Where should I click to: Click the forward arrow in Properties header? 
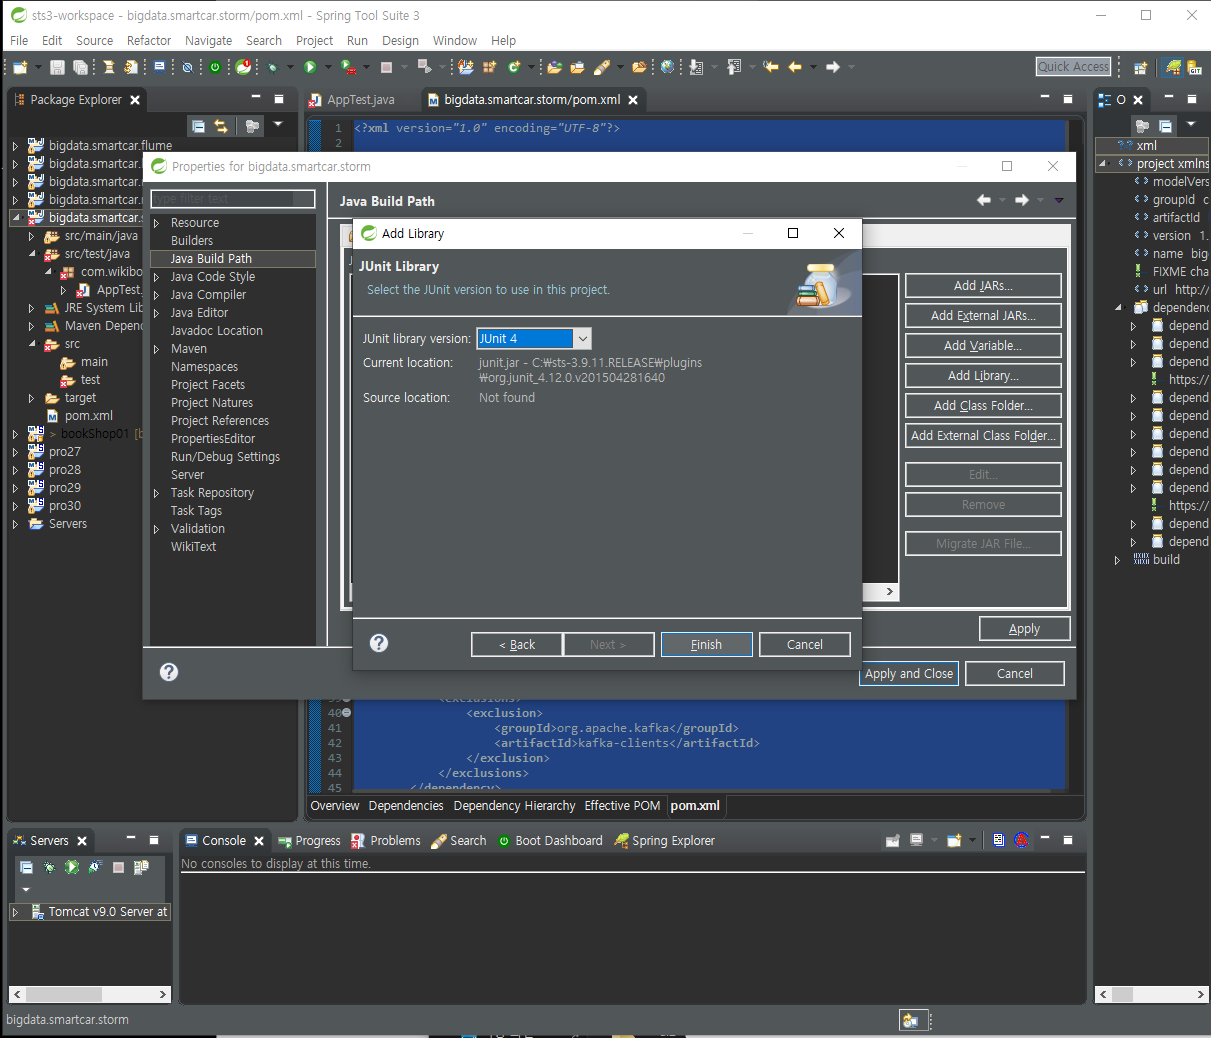pyautogui.click(x=1022, y=200)
